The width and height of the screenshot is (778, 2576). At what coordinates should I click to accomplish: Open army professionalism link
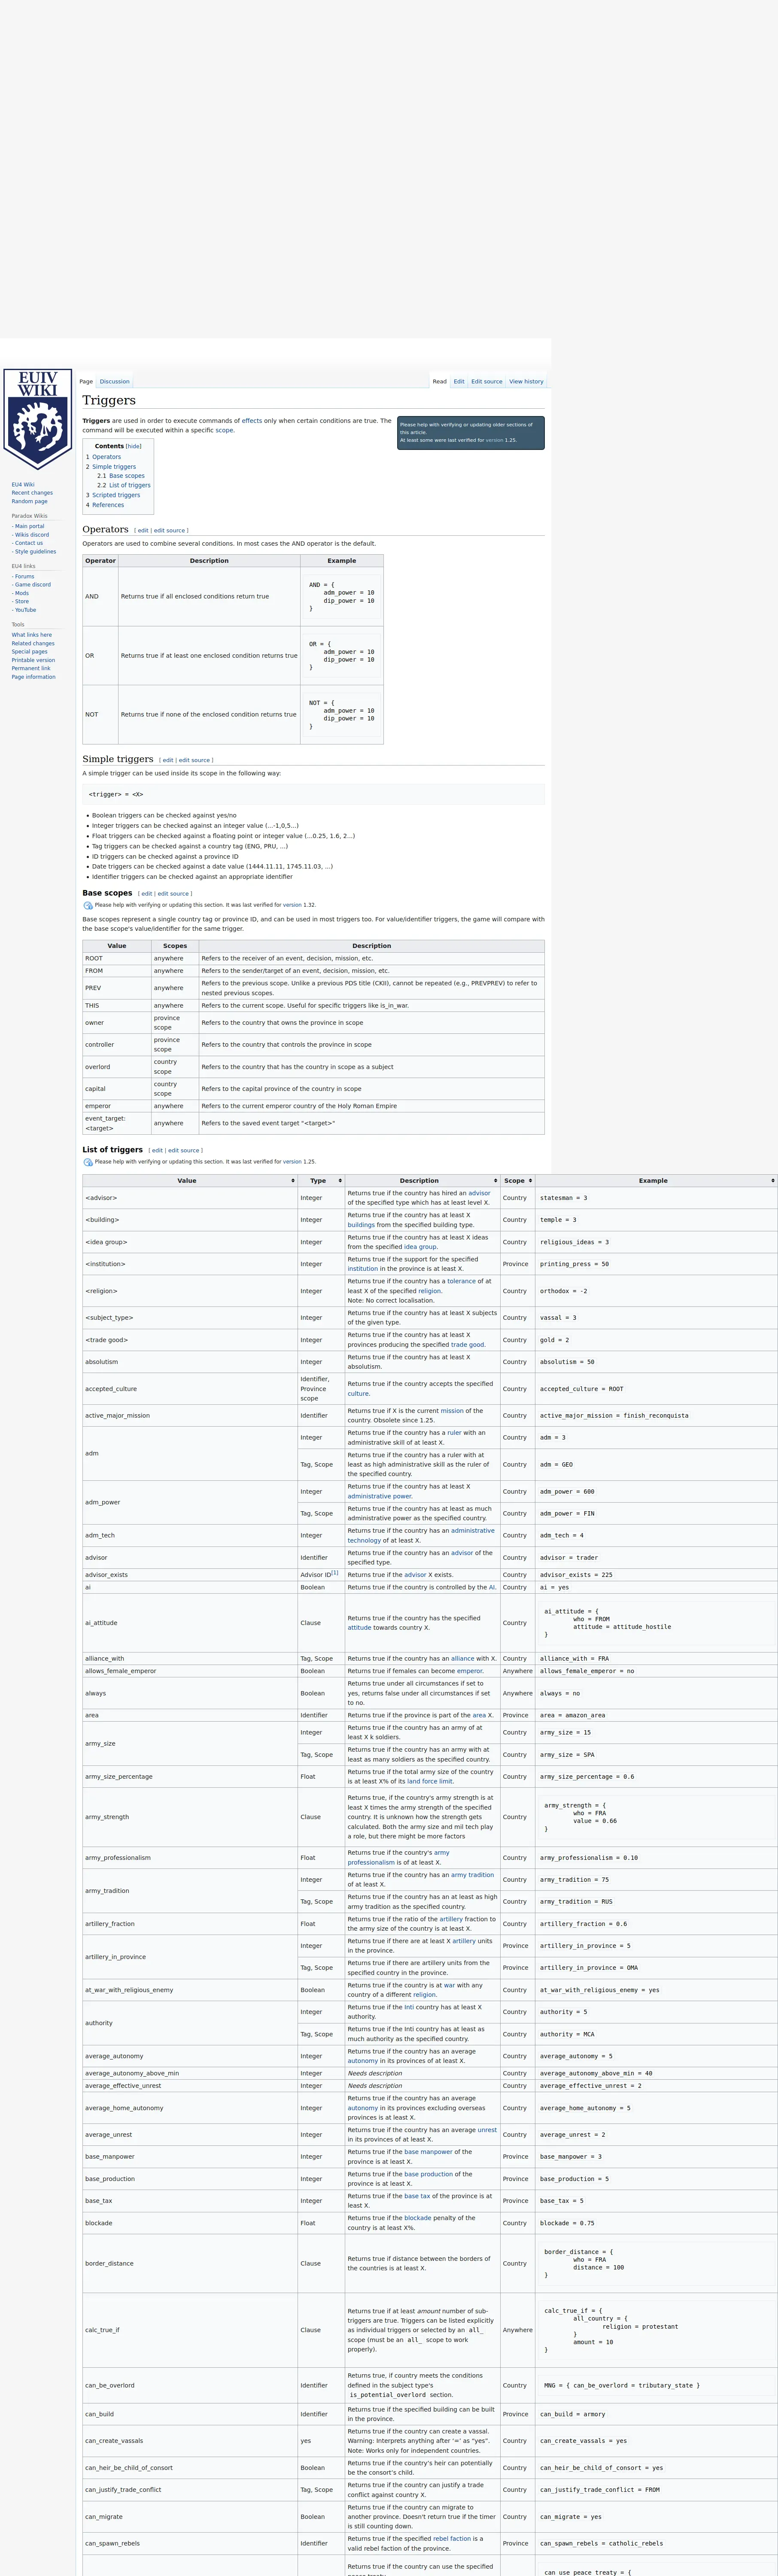(x=399, y=1858)
